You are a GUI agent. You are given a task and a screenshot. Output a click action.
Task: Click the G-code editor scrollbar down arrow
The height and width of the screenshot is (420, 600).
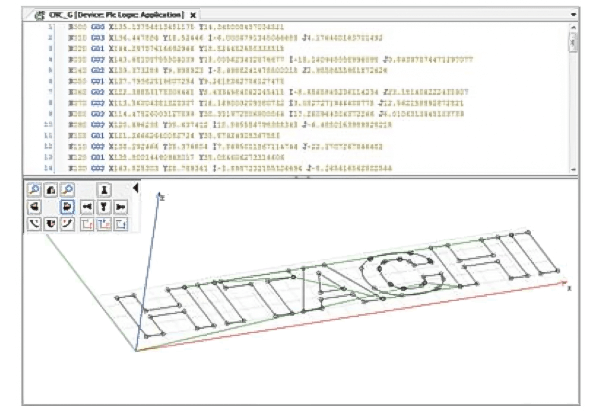tap(573, 169)
